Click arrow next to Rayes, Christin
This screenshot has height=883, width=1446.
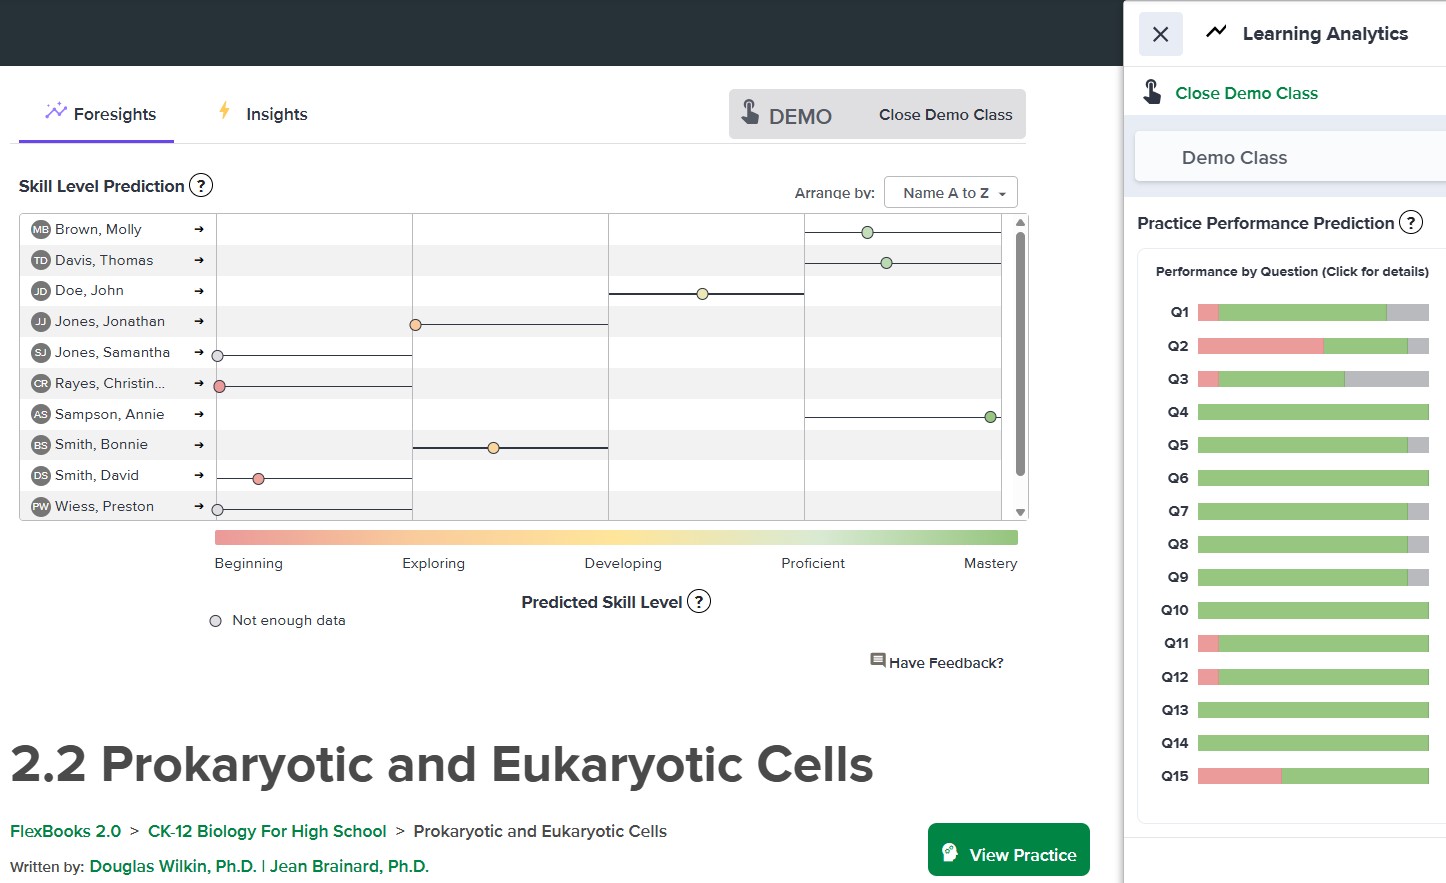[x=199, y=383]
